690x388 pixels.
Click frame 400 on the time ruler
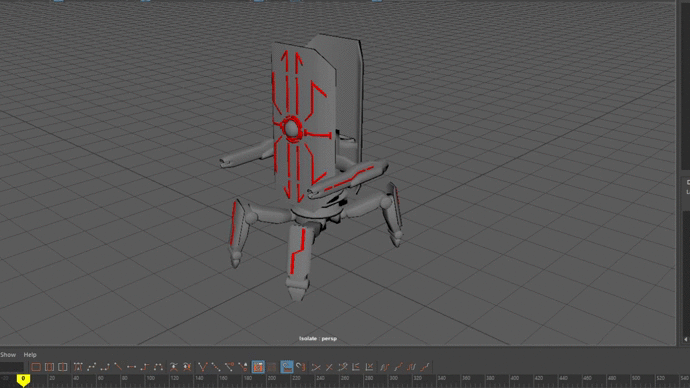[x=514, y=378]
